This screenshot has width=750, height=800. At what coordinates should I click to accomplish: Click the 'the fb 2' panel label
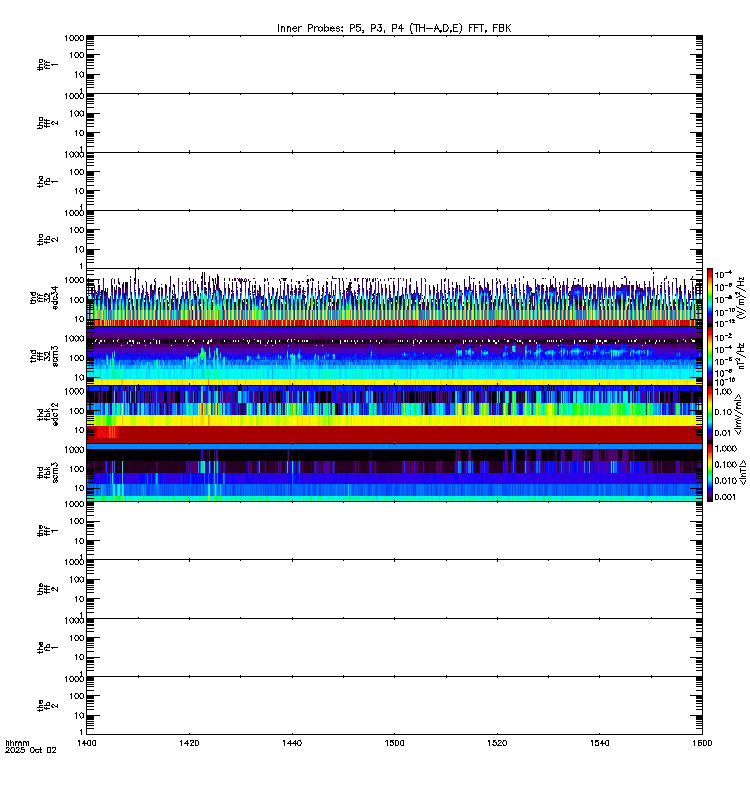(x=47, y=706)
